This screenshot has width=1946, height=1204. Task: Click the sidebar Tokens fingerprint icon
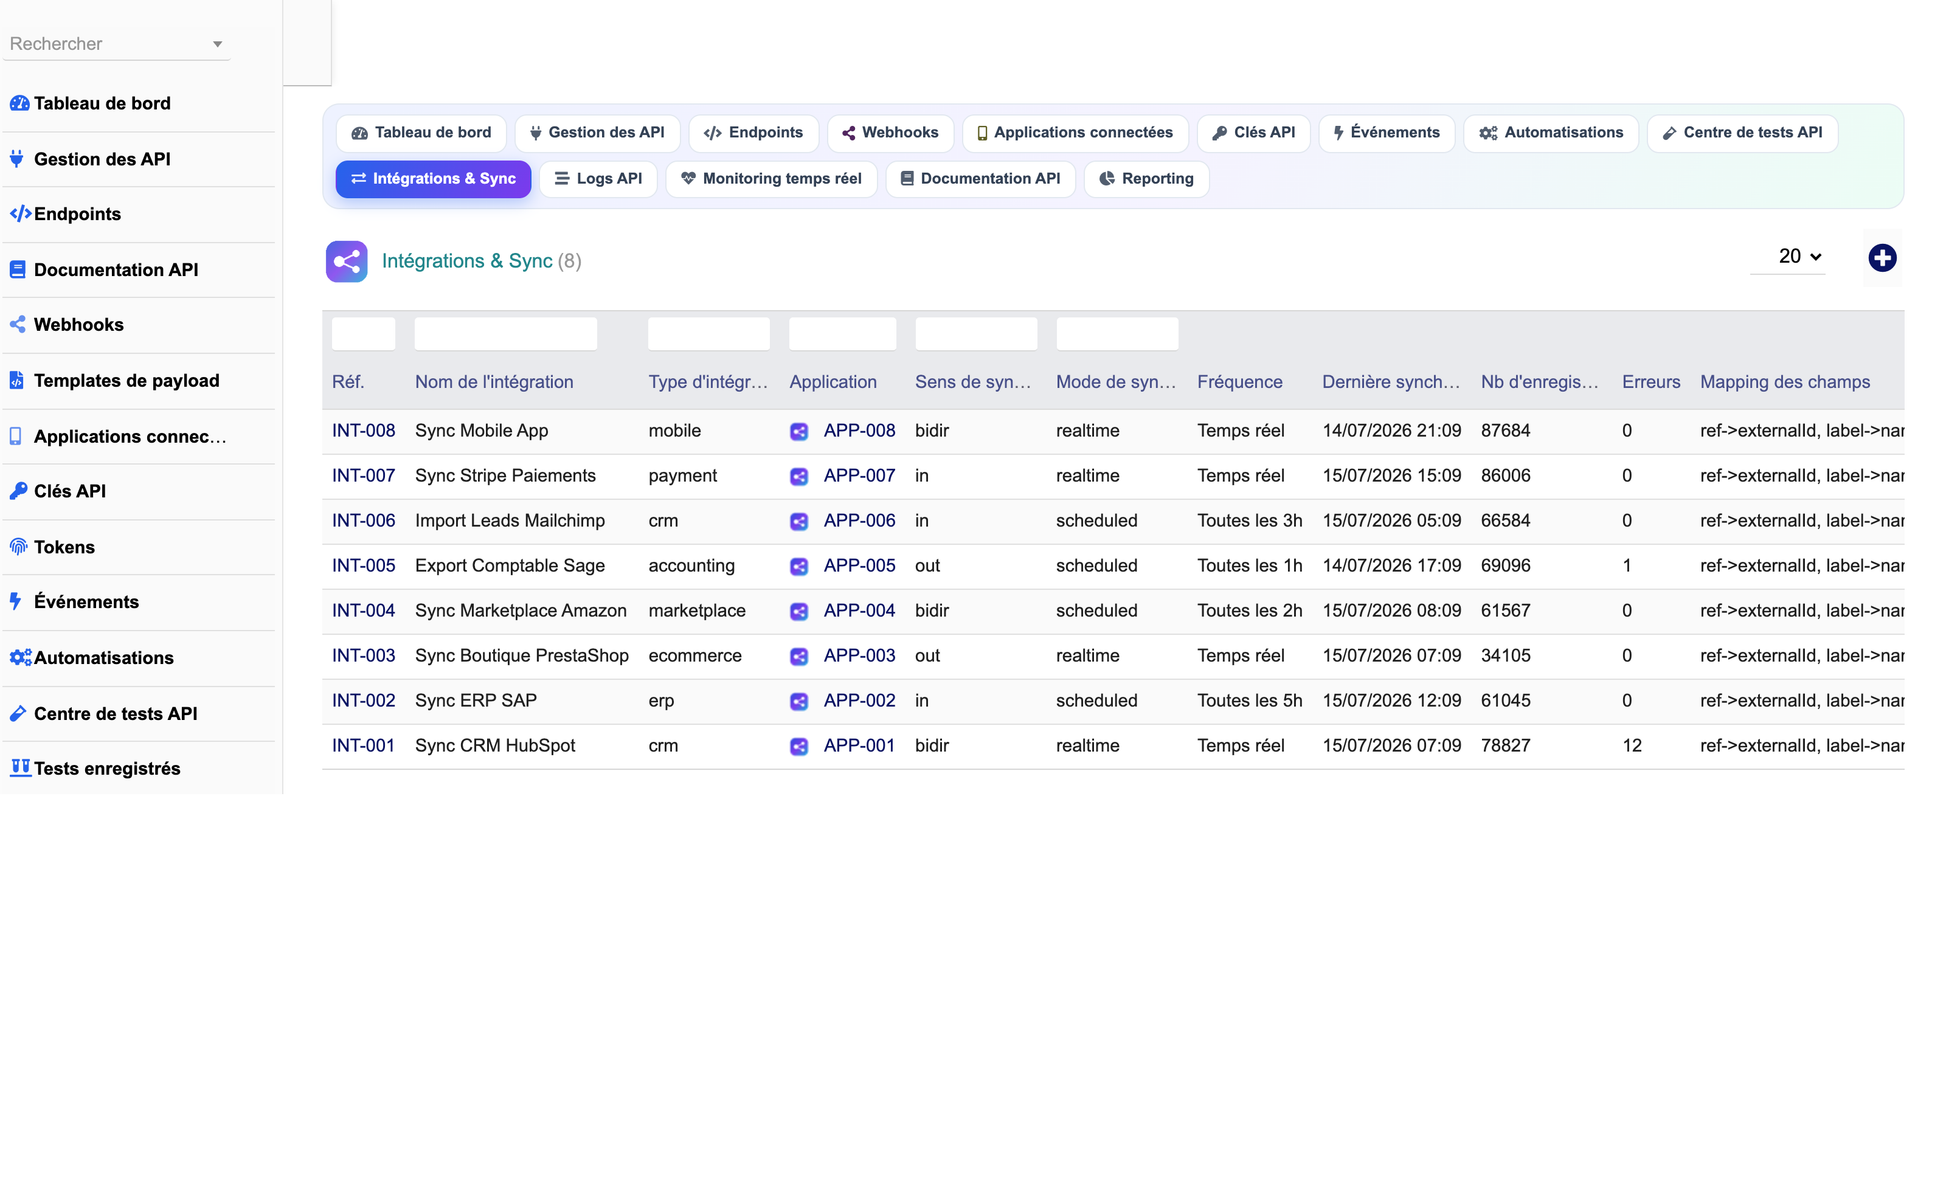(x=18, y=547)
